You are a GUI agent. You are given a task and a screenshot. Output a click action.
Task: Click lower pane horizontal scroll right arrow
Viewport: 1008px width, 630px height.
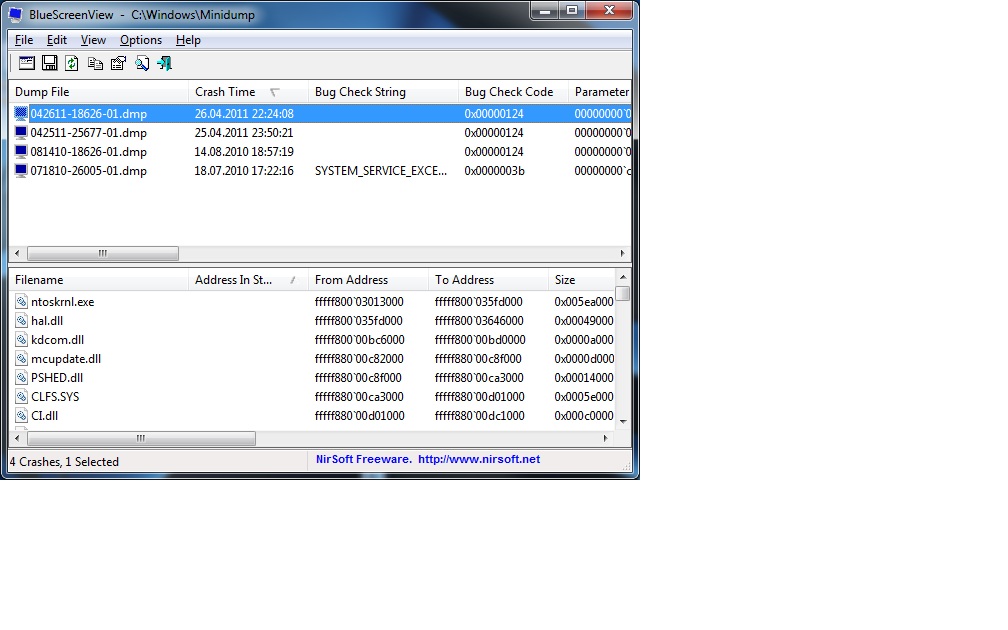(x=605, y=438)
